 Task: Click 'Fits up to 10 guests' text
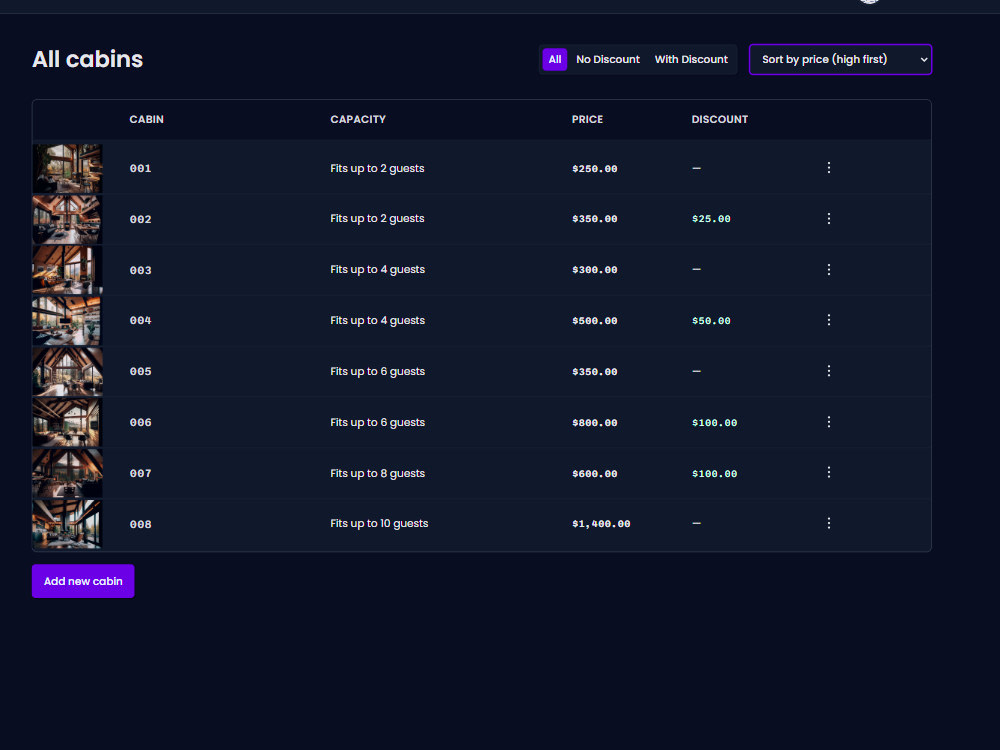point(379,524)
